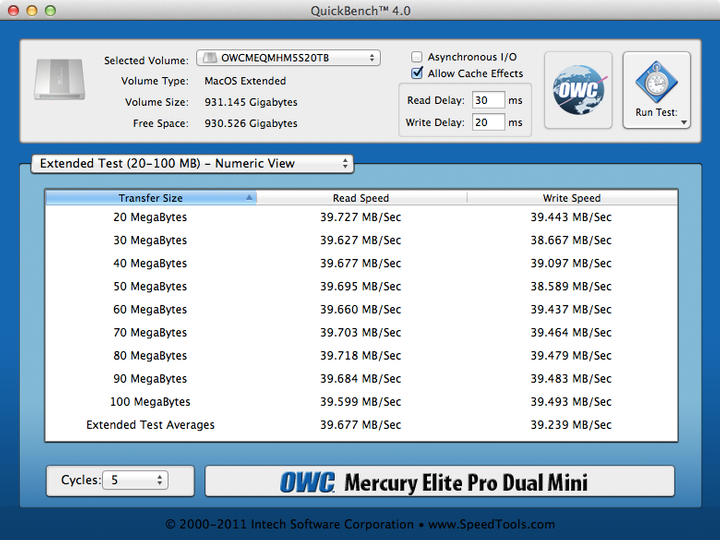This screenshot has width=720, height=540.
Task: Uncheck Allow Cache Effects
Action: [x=418, y=74]
